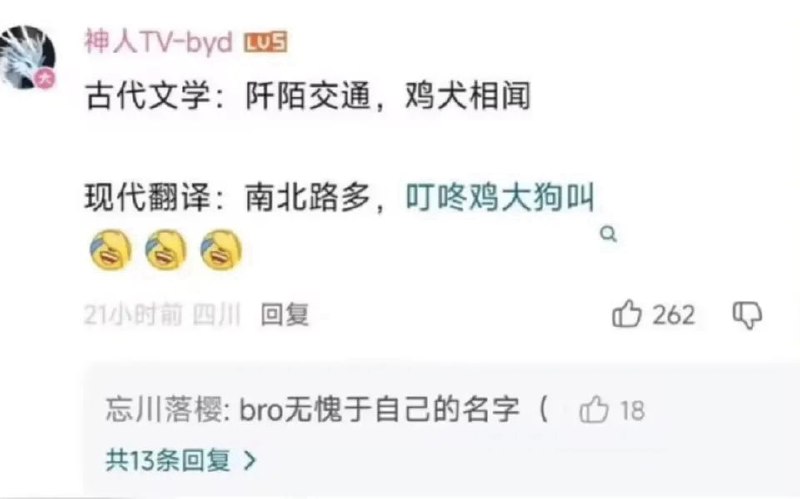Click the LV5 level badge
The width and height of the screenshot is (800, 499).
click(x=266, y=42)
